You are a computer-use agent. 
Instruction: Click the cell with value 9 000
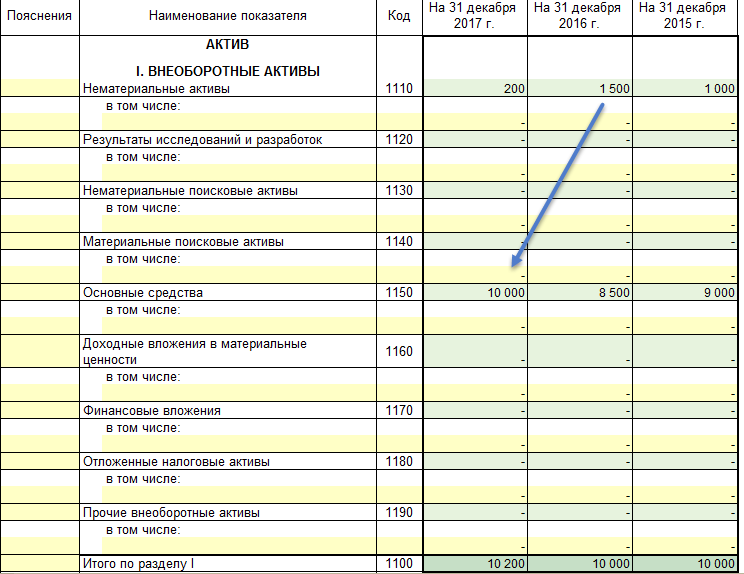(687, 293)
